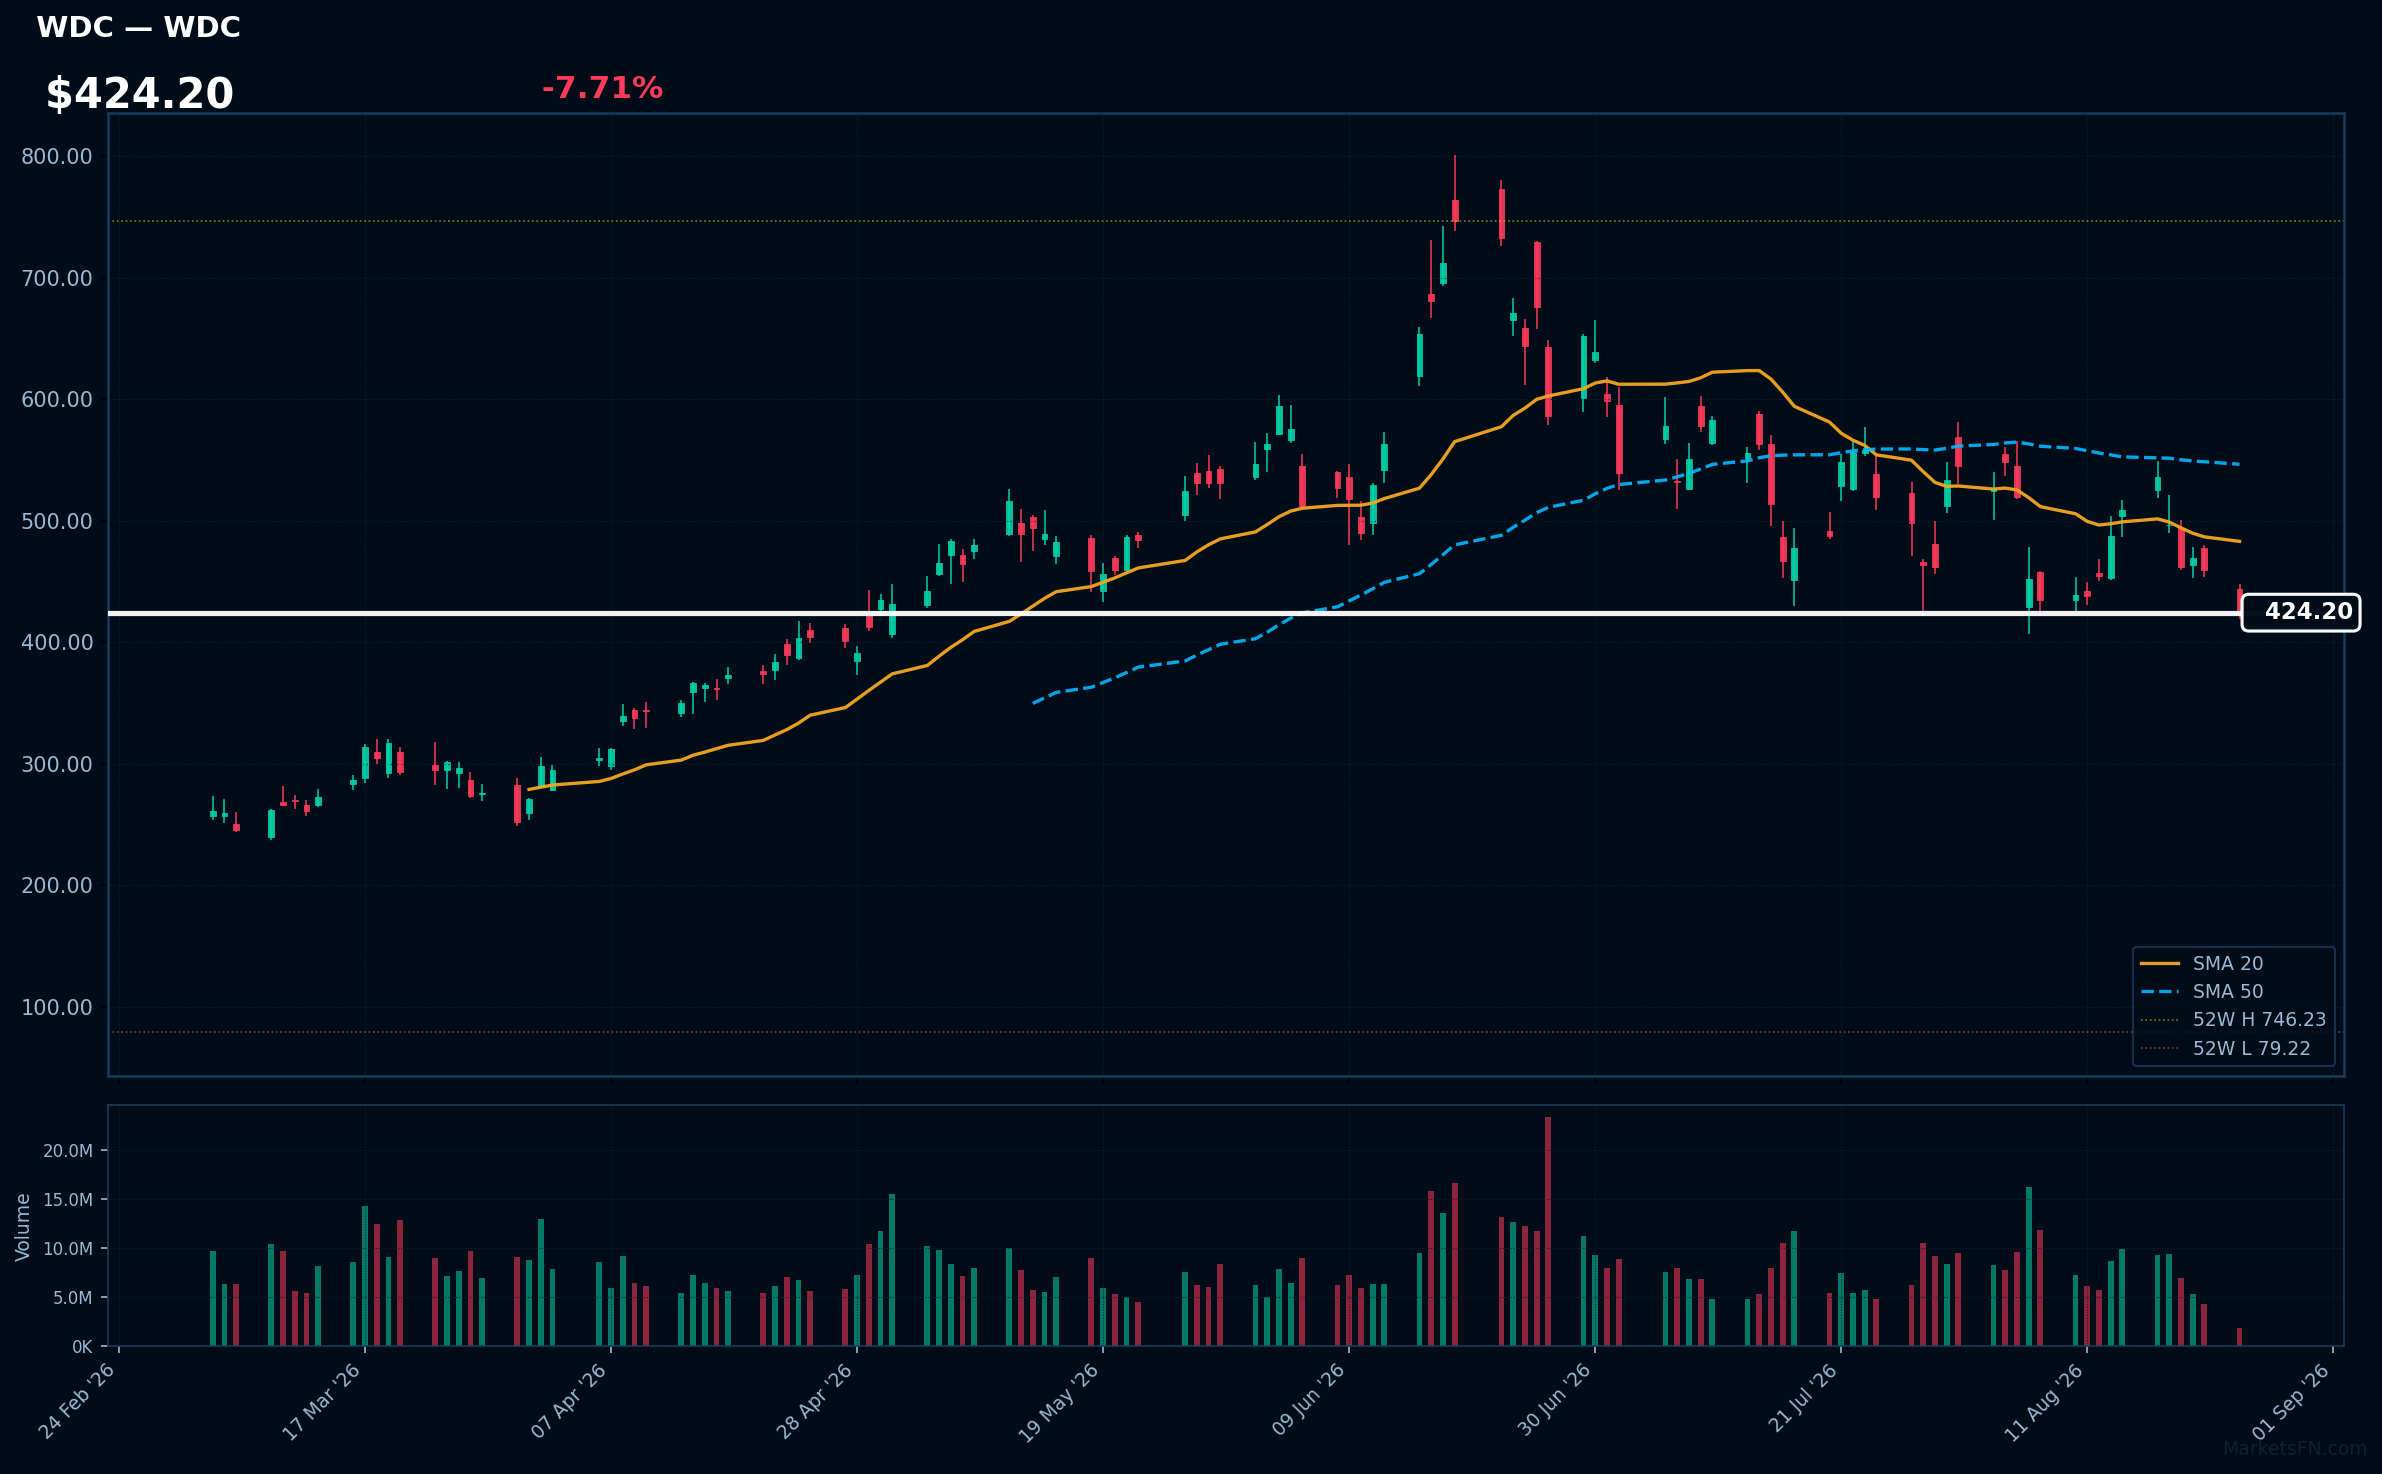Click the 700.00 price axis label

(57, 278)
